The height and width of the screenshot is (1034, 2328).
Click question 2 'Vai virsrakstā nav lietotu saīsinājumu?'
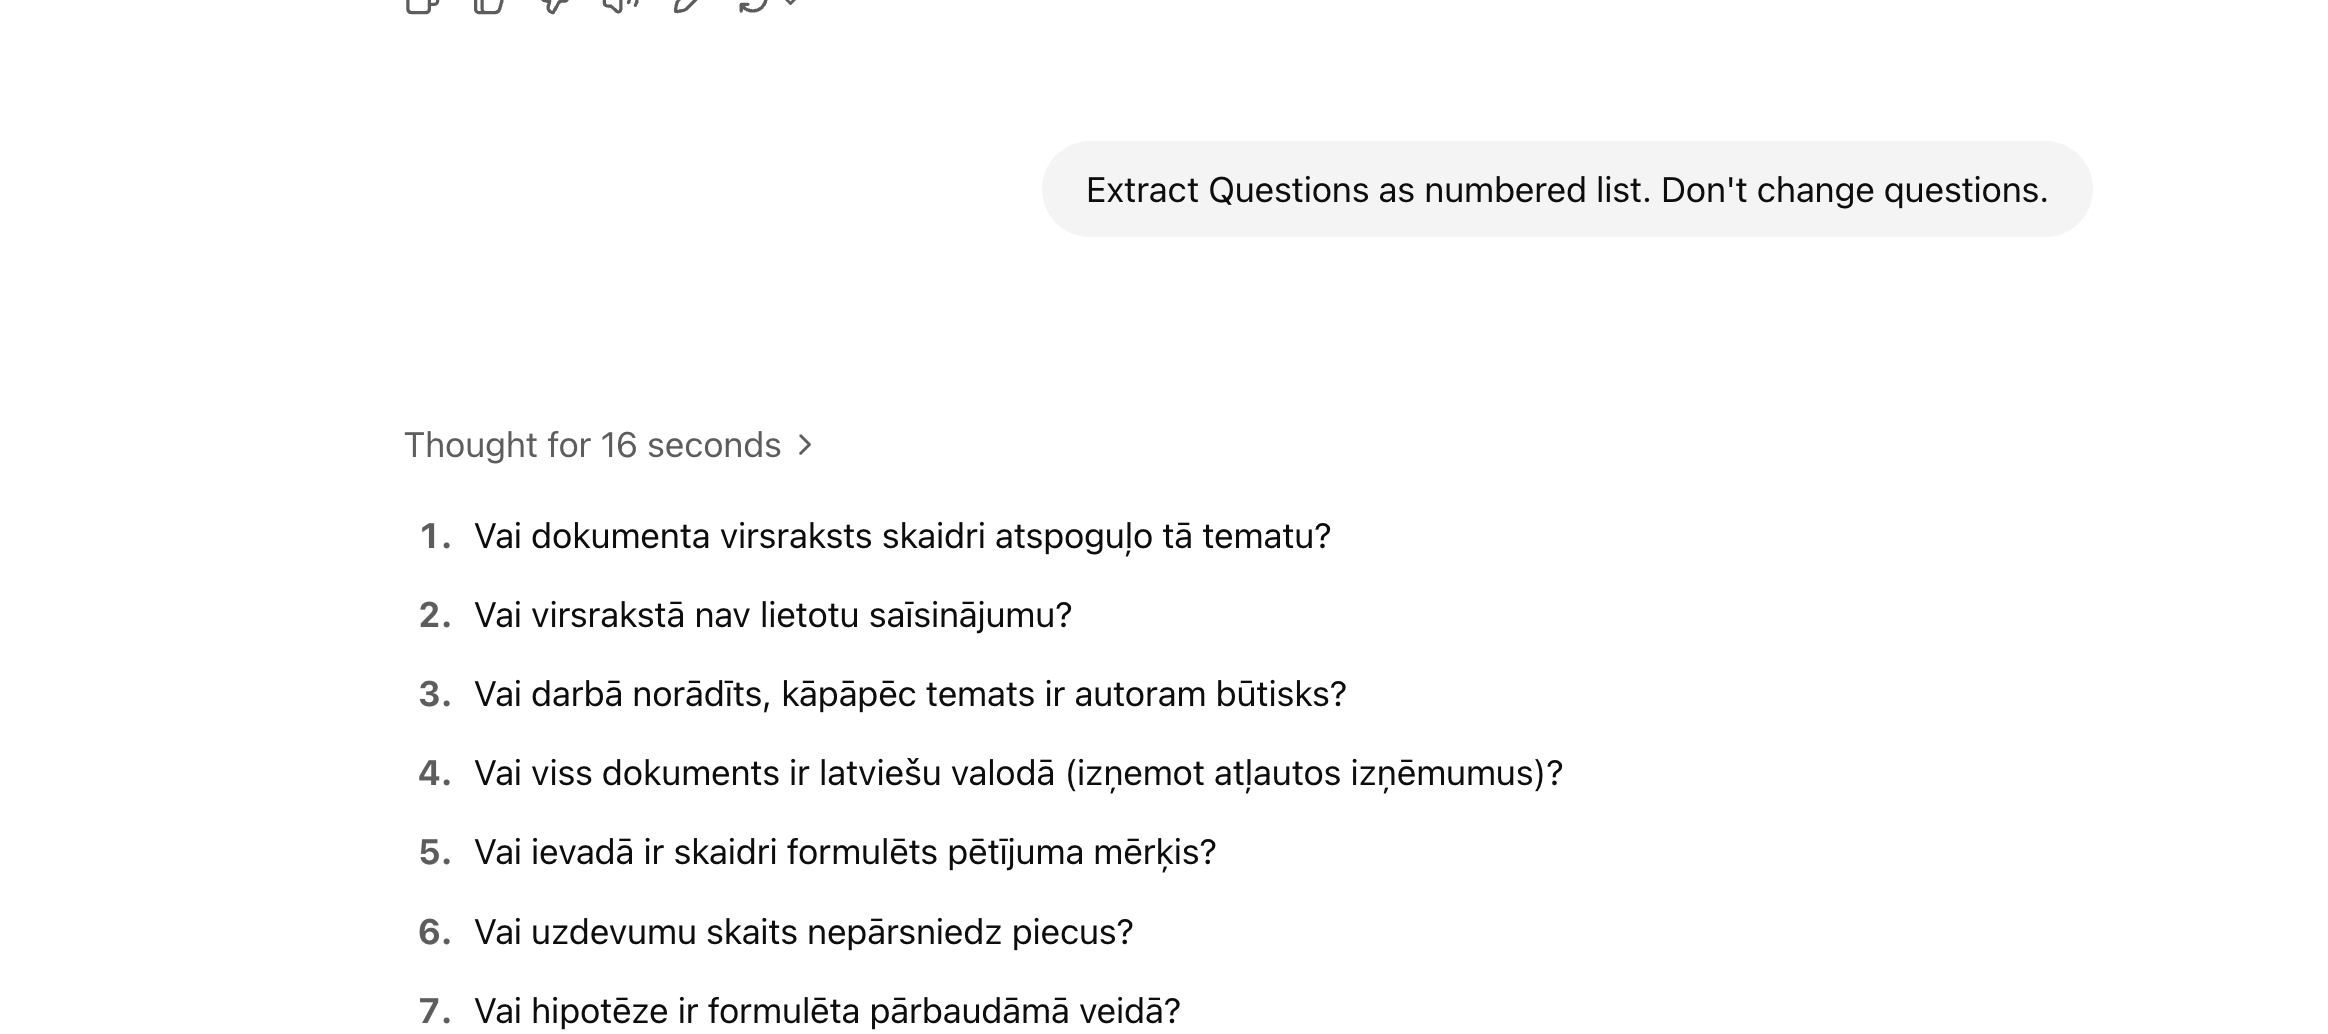pos(773,615)
